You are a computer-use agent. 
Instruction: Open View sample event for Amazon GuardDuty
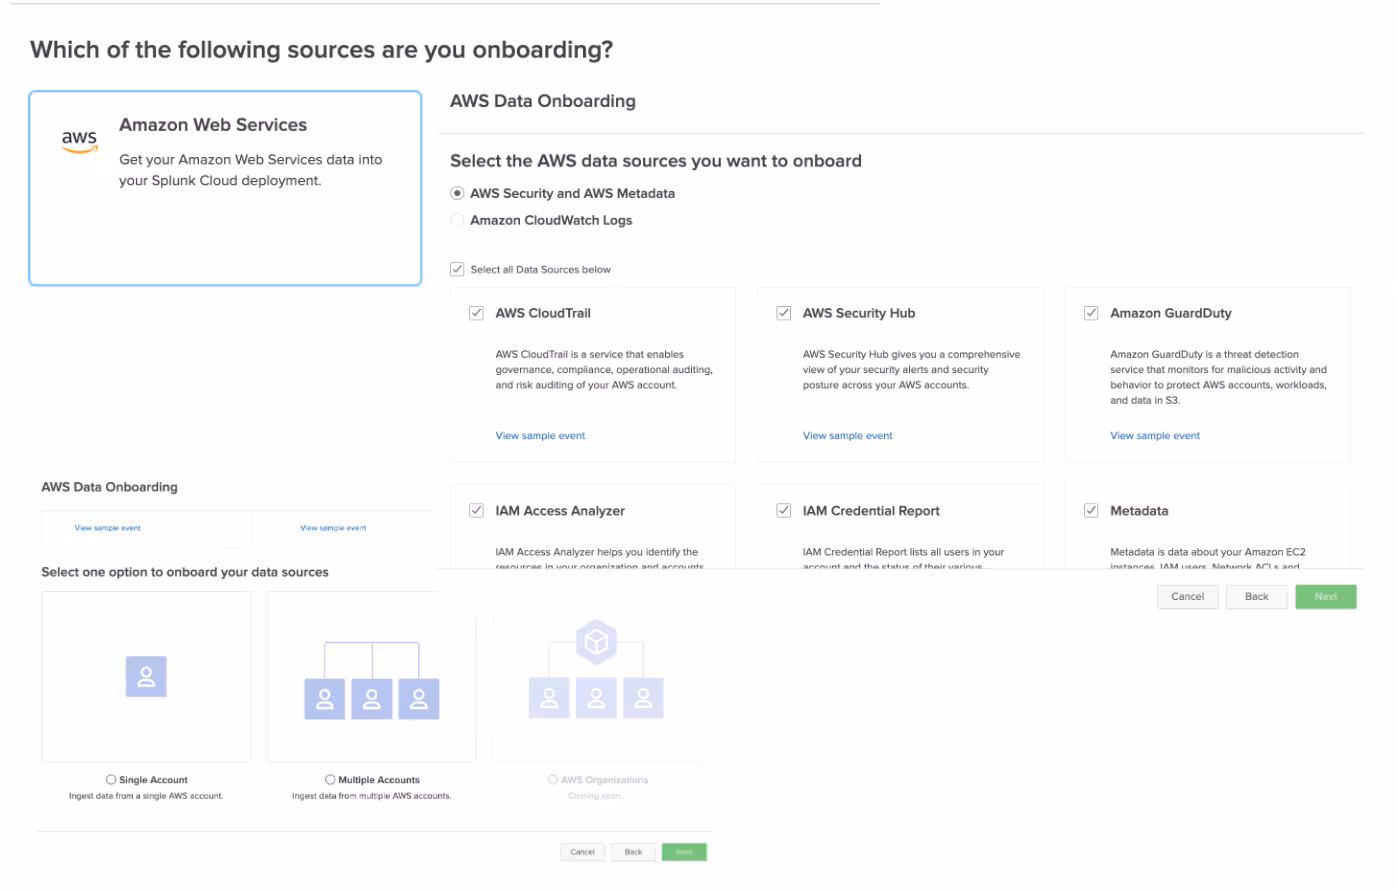coord(1154,436)
